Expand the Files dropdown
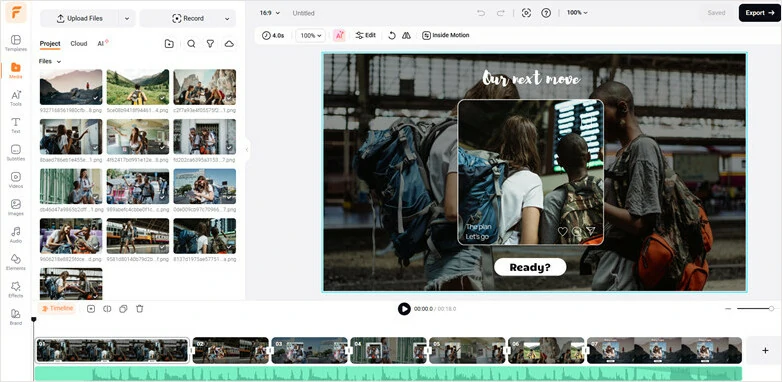Screen dimensions: 782x382 (50, 61)
